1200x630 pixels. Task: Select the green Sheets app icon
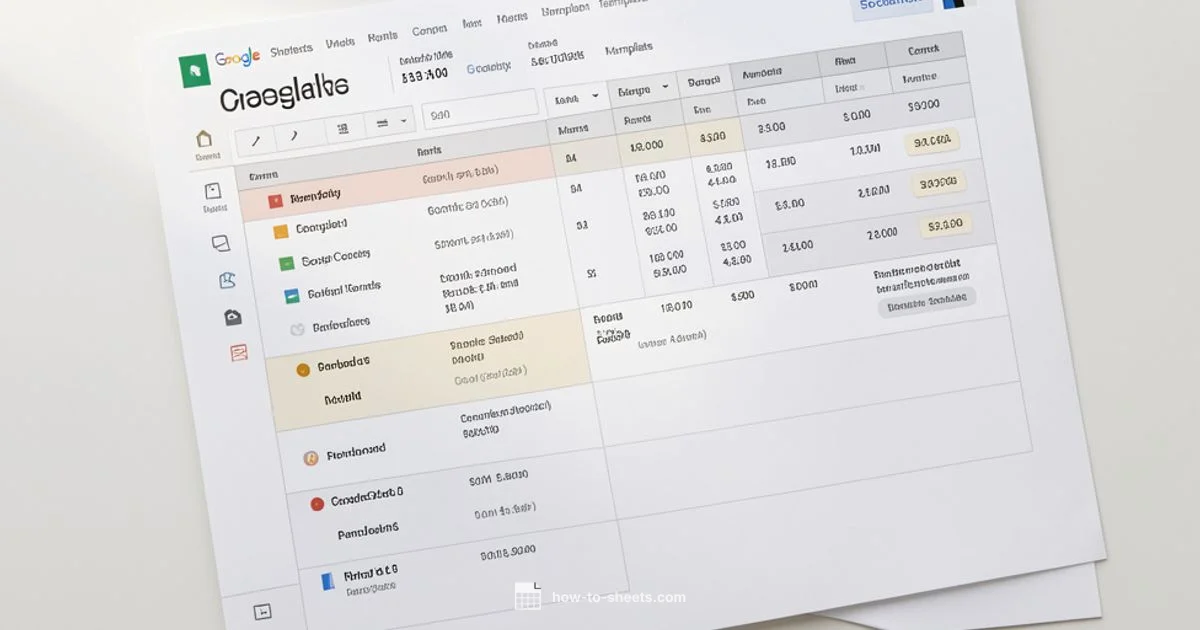point(194,70)
